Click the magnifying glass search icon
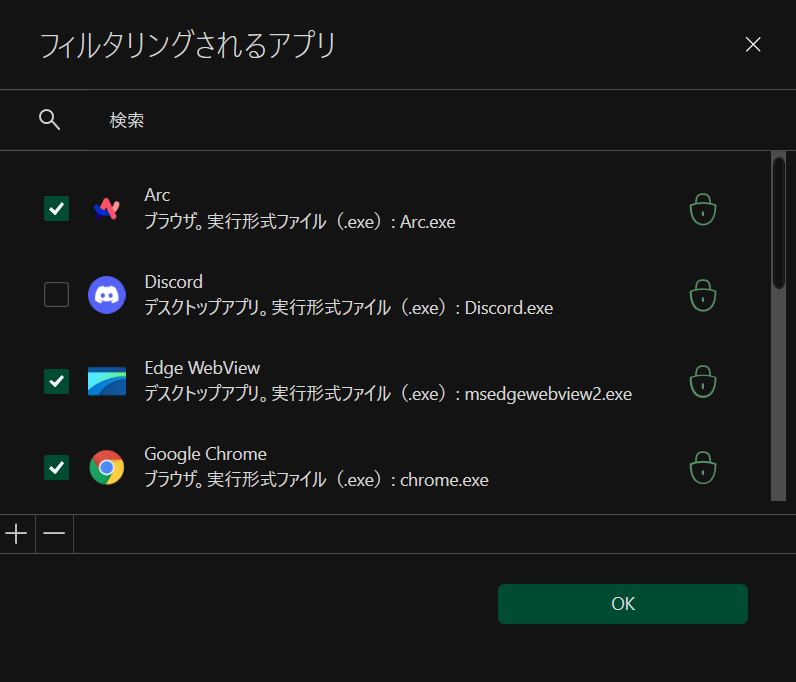The image size is (796, 682). pyautogui.click(x=49, y=120)
